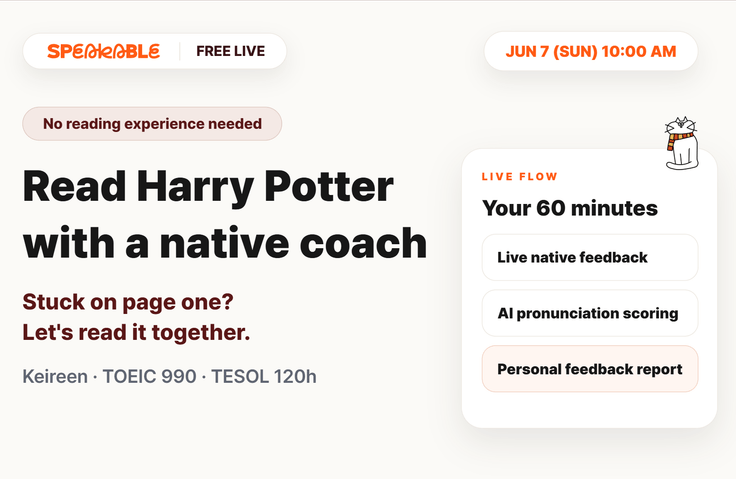Click the coach name Keireen
This screenshot has height=479, width=736.
pos(55,377)
